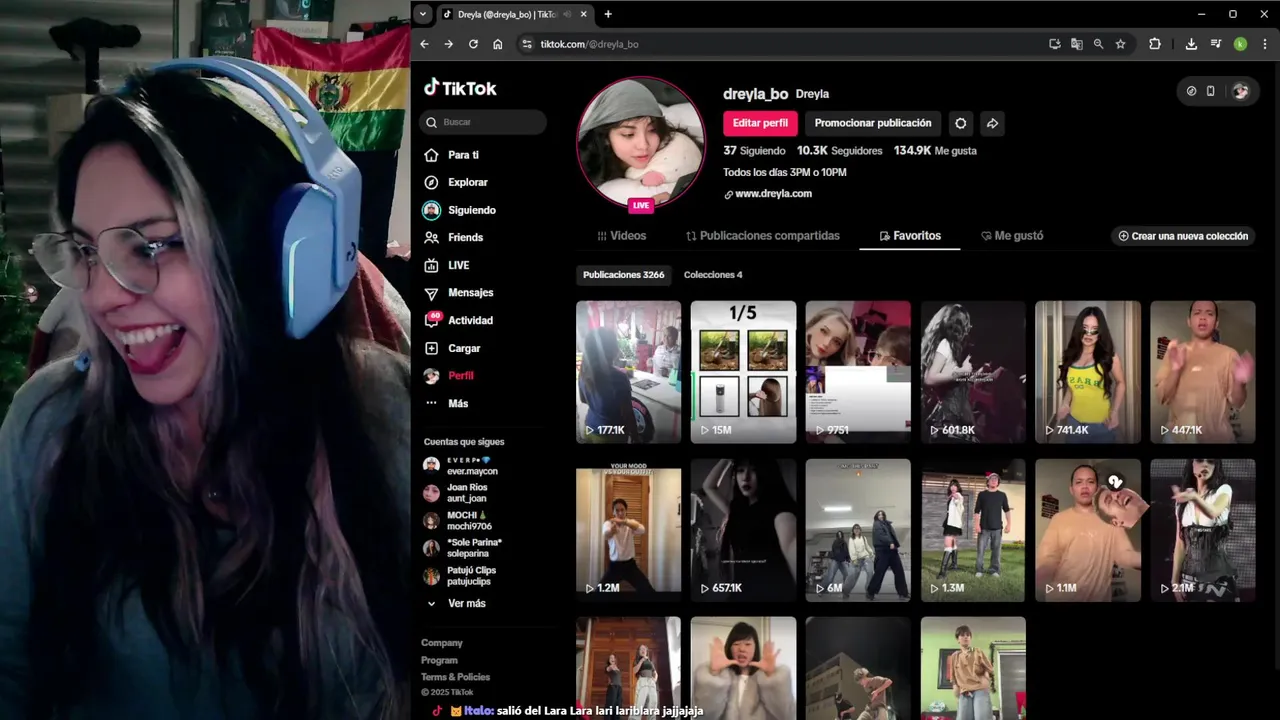The width and height of the screenshot is (1280, 720).
Task: Open site information icon in address bar
Action: tap(527, 44)
